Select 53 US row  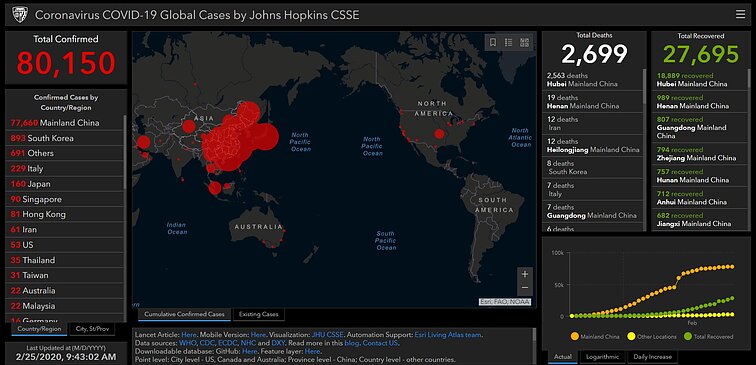point(65,245)
